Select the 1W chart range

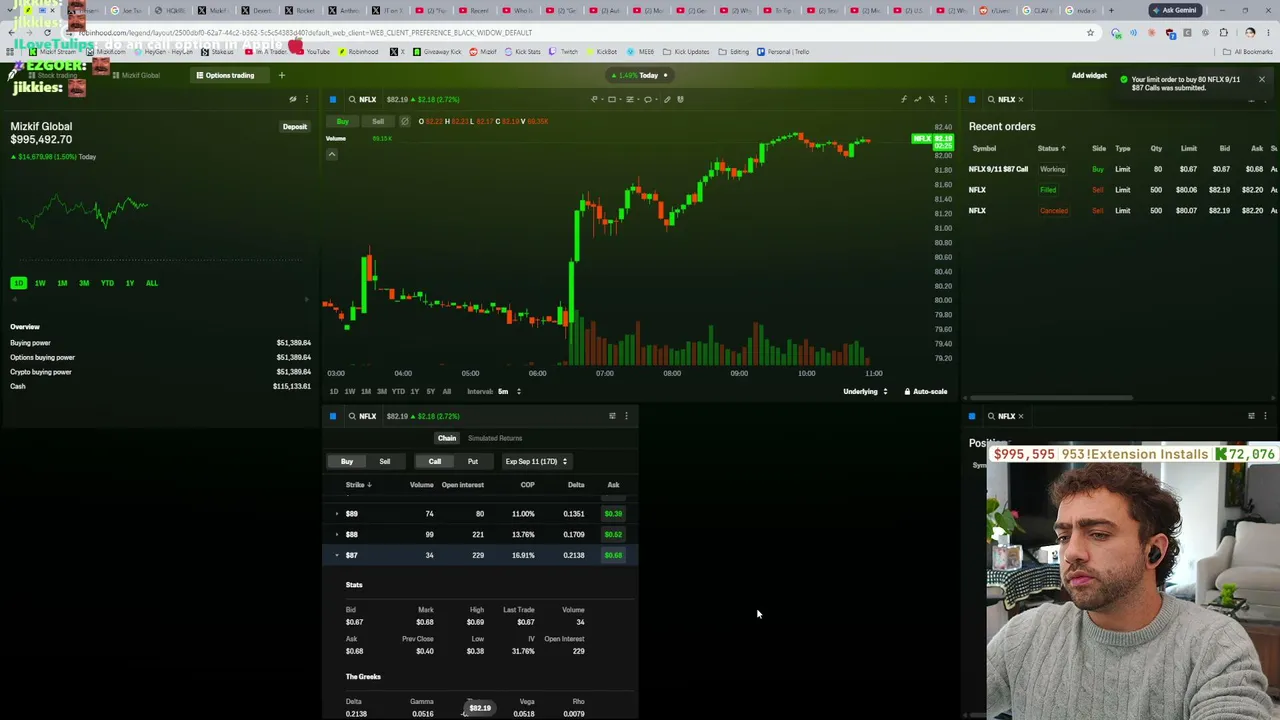pos(350,391)
